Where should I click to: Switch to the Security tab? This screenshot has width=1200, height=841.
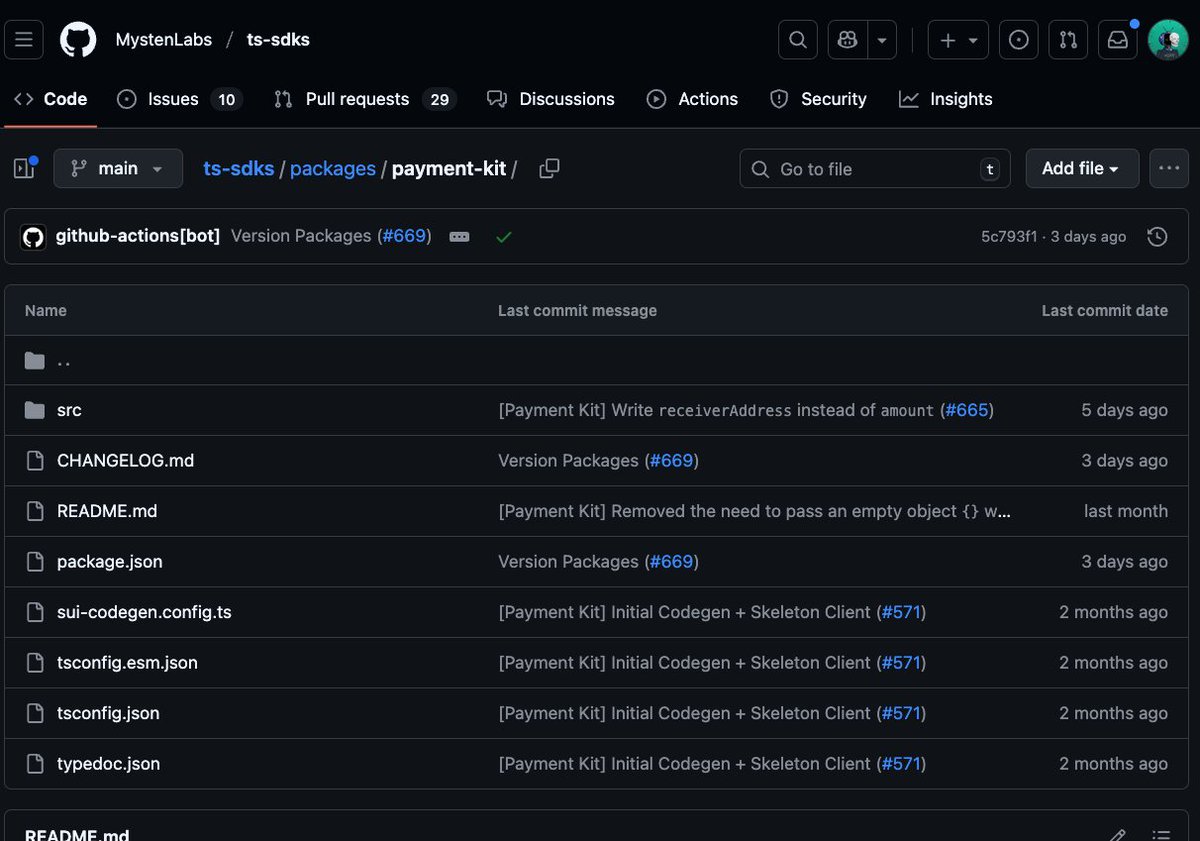pos(818,99)
